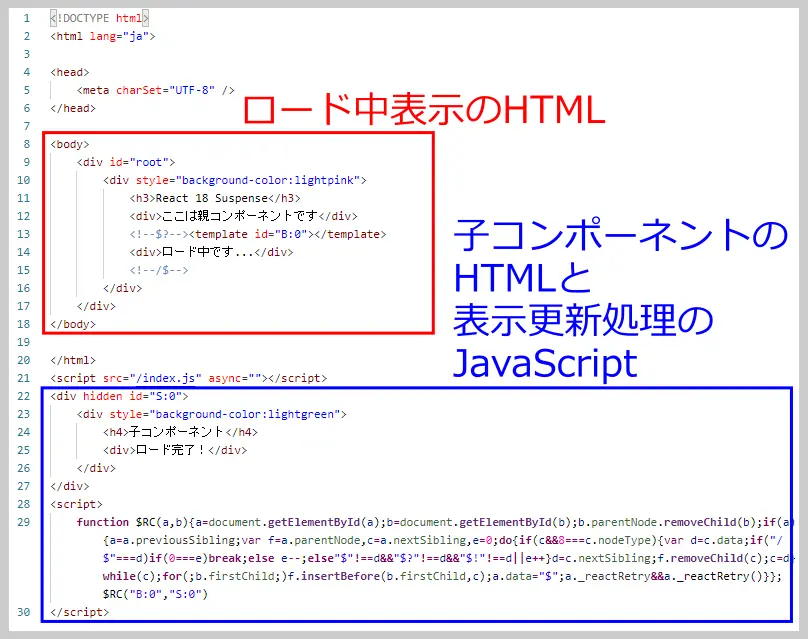Click the ここは親コンポーネントです div line
This screenshot has height=639, width=808.
[x=243, y=216]
